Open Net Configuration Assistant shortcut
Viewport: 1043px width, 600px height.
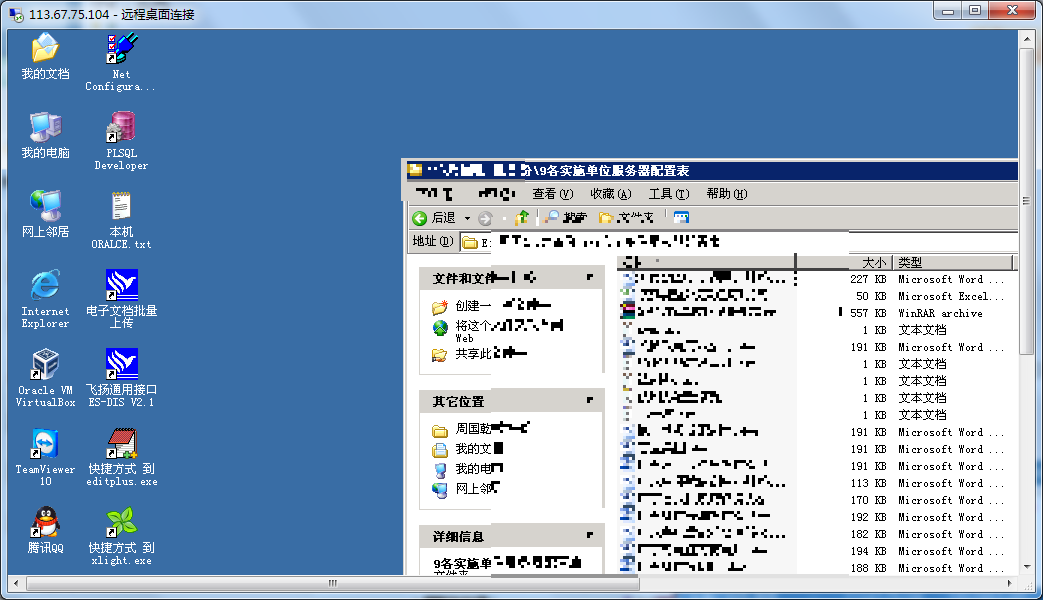click(120, 63)
